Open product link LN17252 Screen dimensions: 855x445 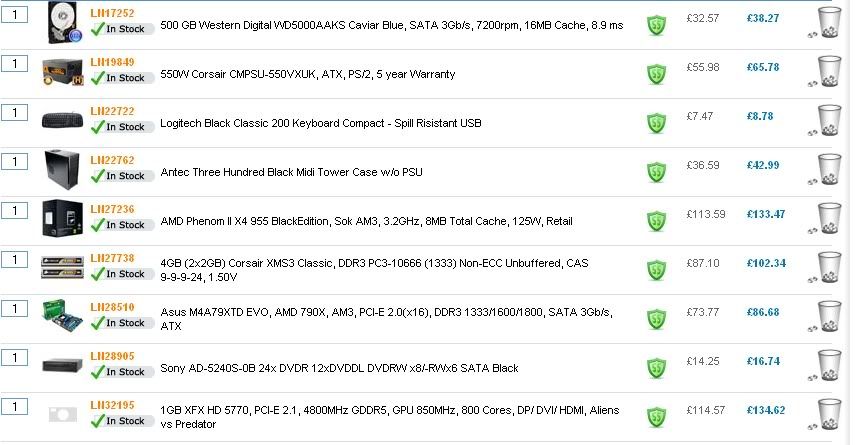pos(112,13)
